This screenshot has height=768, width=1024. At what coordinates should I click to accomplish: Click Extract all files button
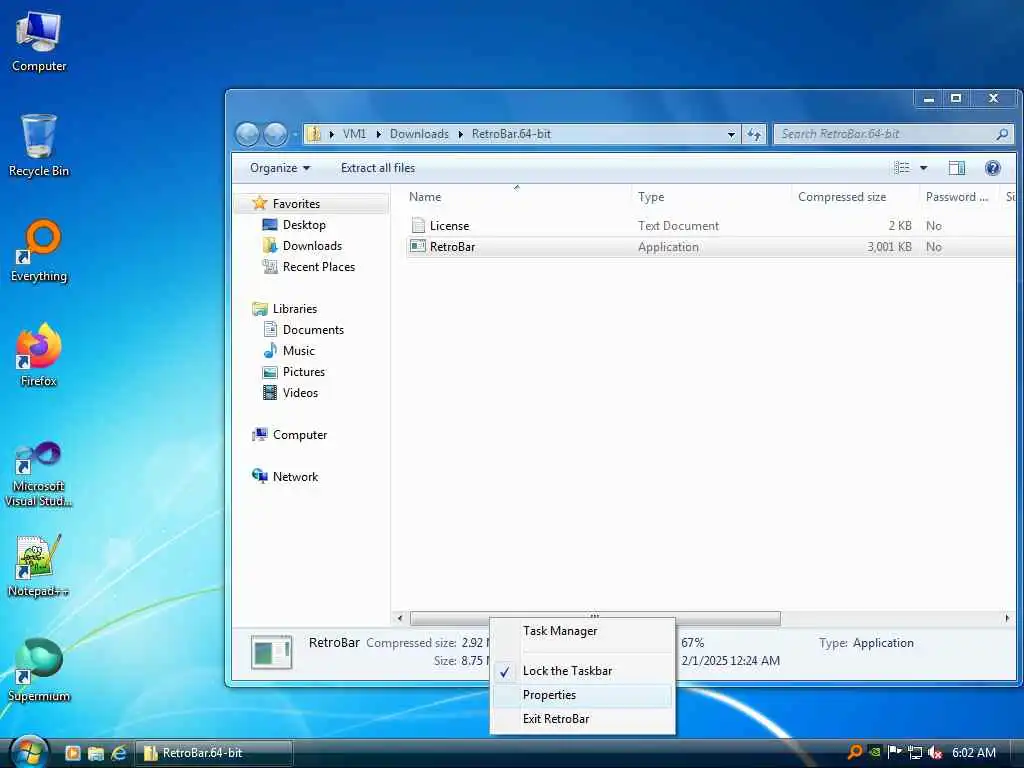[x=377, y=168]
